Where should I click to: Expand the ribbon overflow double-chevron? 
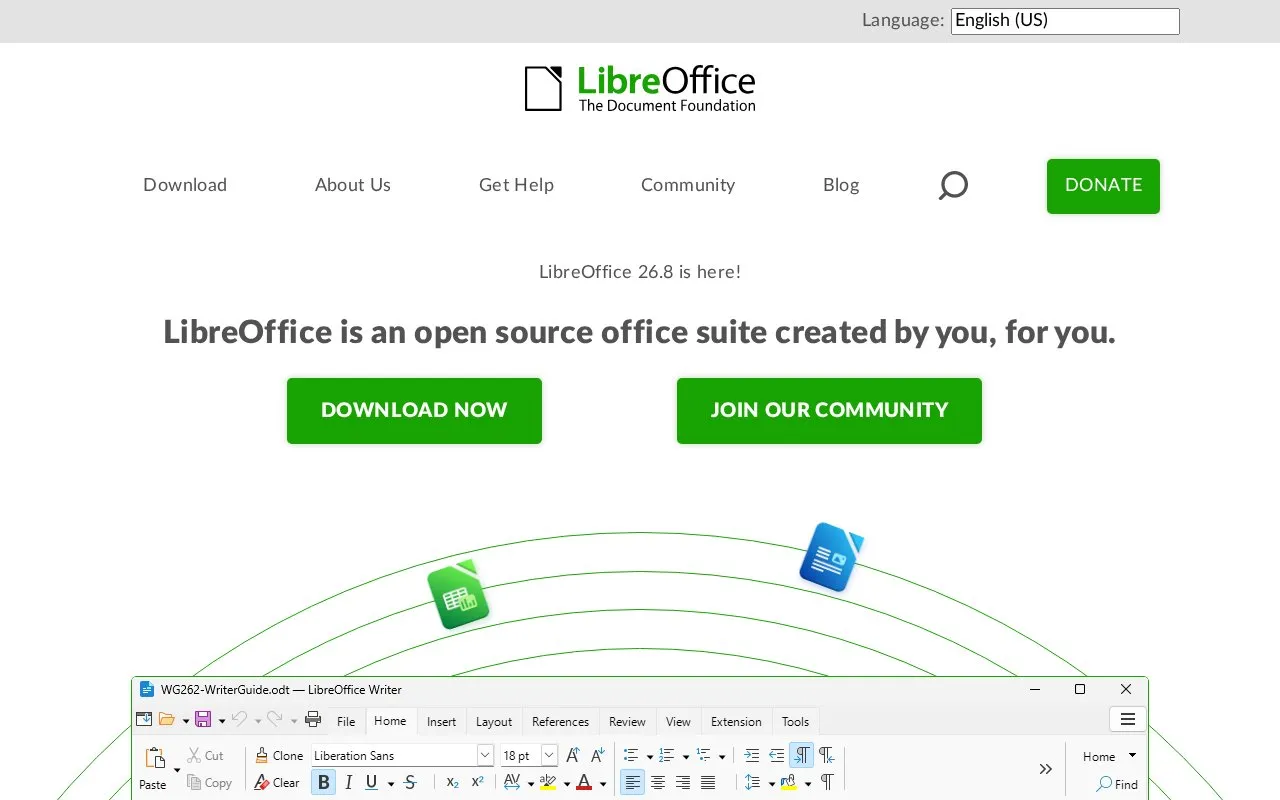1045,769
